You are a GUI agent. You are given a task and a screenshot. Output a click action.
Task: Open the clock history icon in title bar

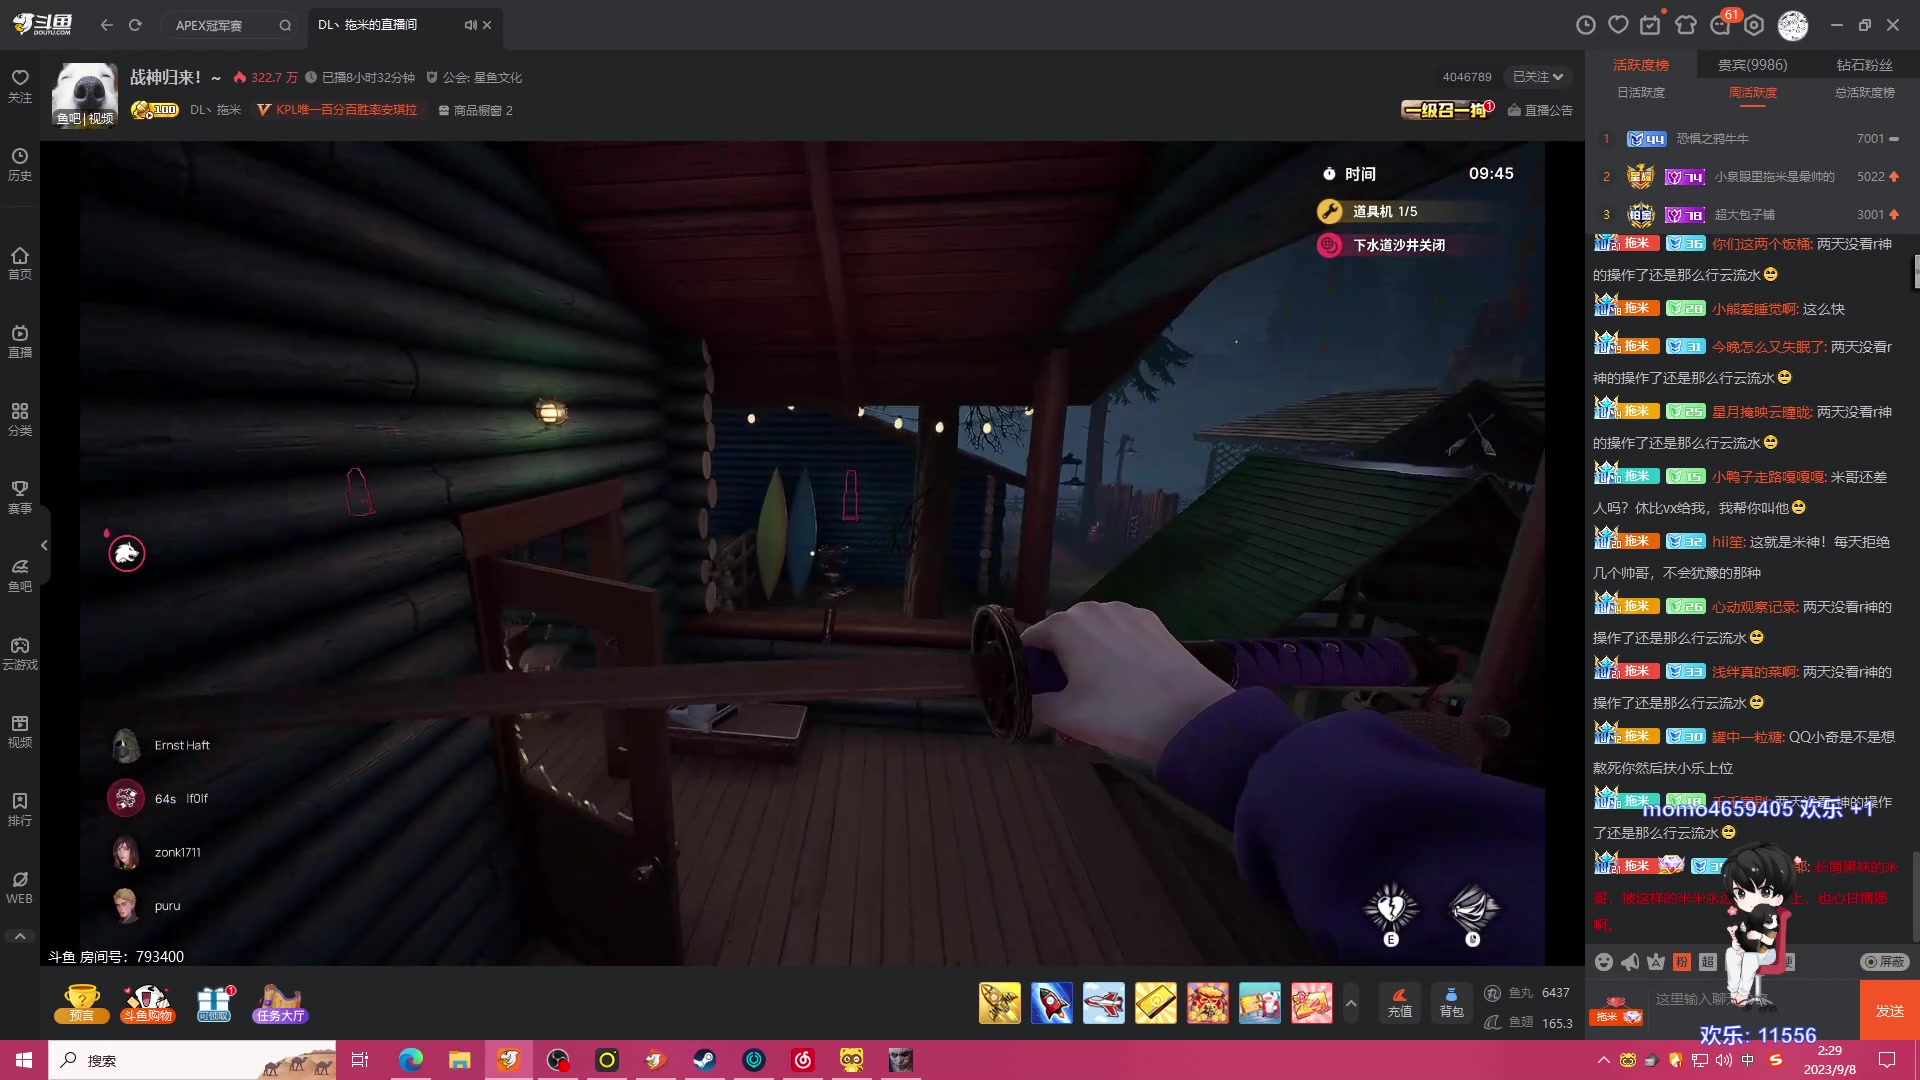[x=1586, y=25]
